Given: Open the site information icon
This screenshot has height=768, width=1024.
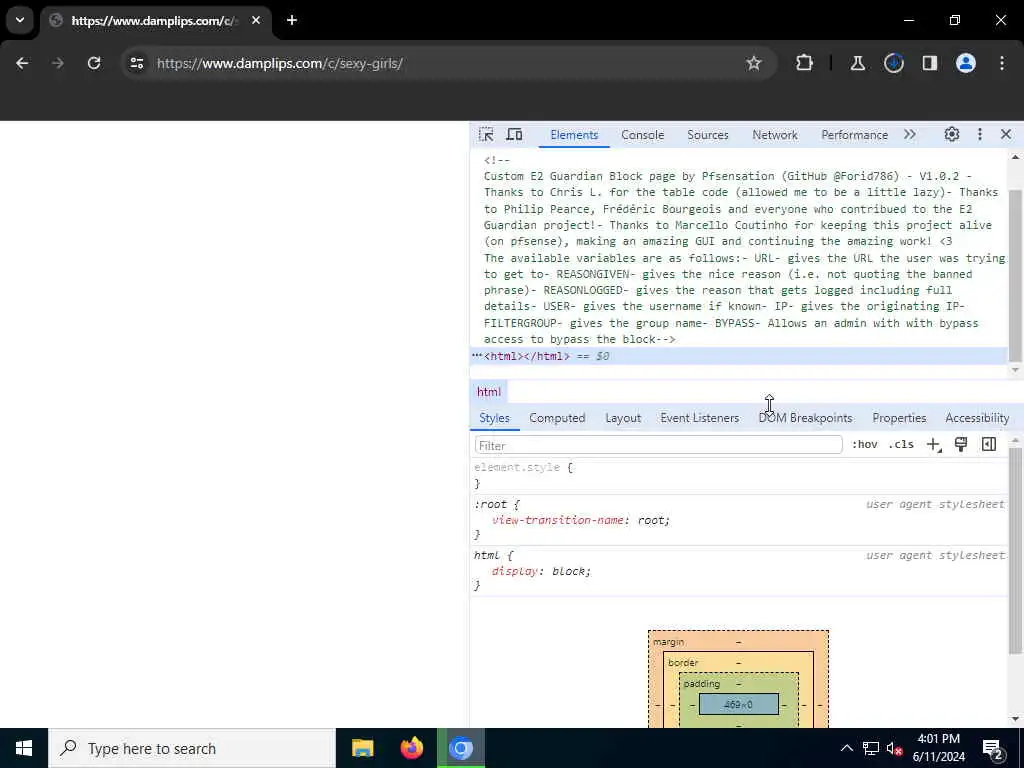Looking at the screenshot, I should (x=136, y=63).
